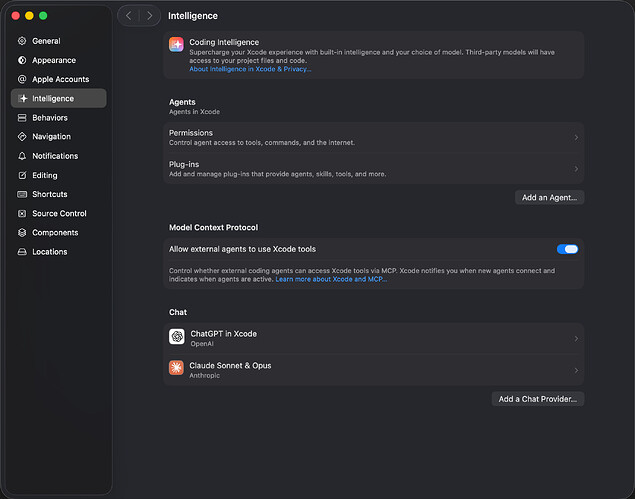The height and width of the screenshot is (499, 635).
Task: Click the Plug-ins row title
Action: (x=184, y=164)
